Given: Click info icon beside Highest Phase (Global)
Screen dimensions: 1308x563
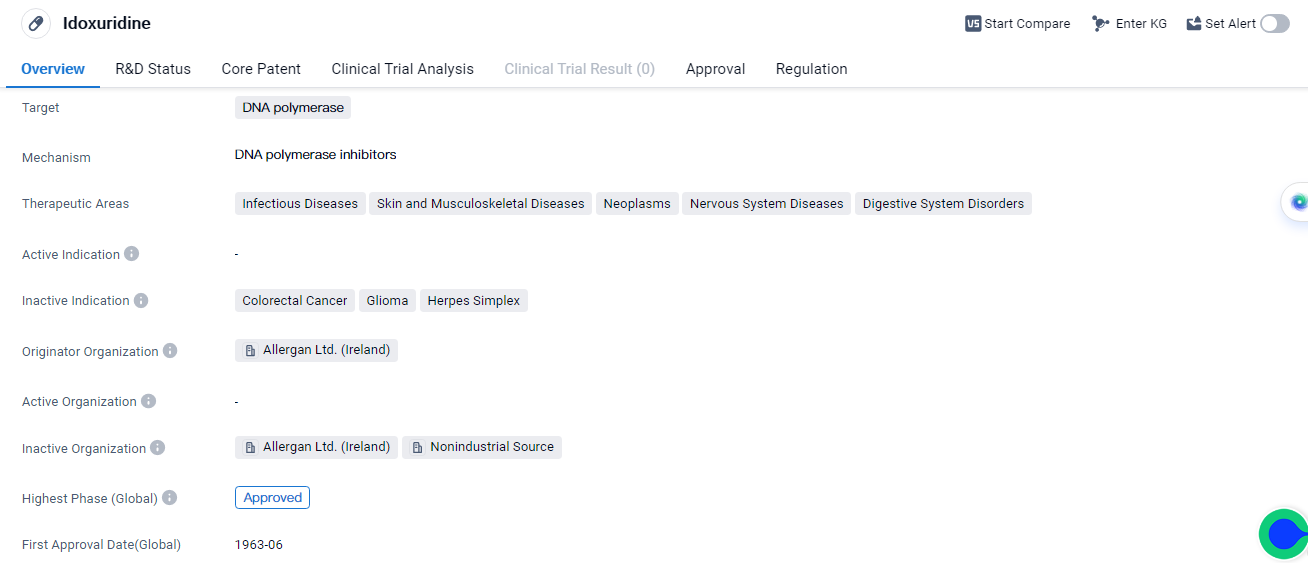Looking at the screenshot, I should pos(169,498).
